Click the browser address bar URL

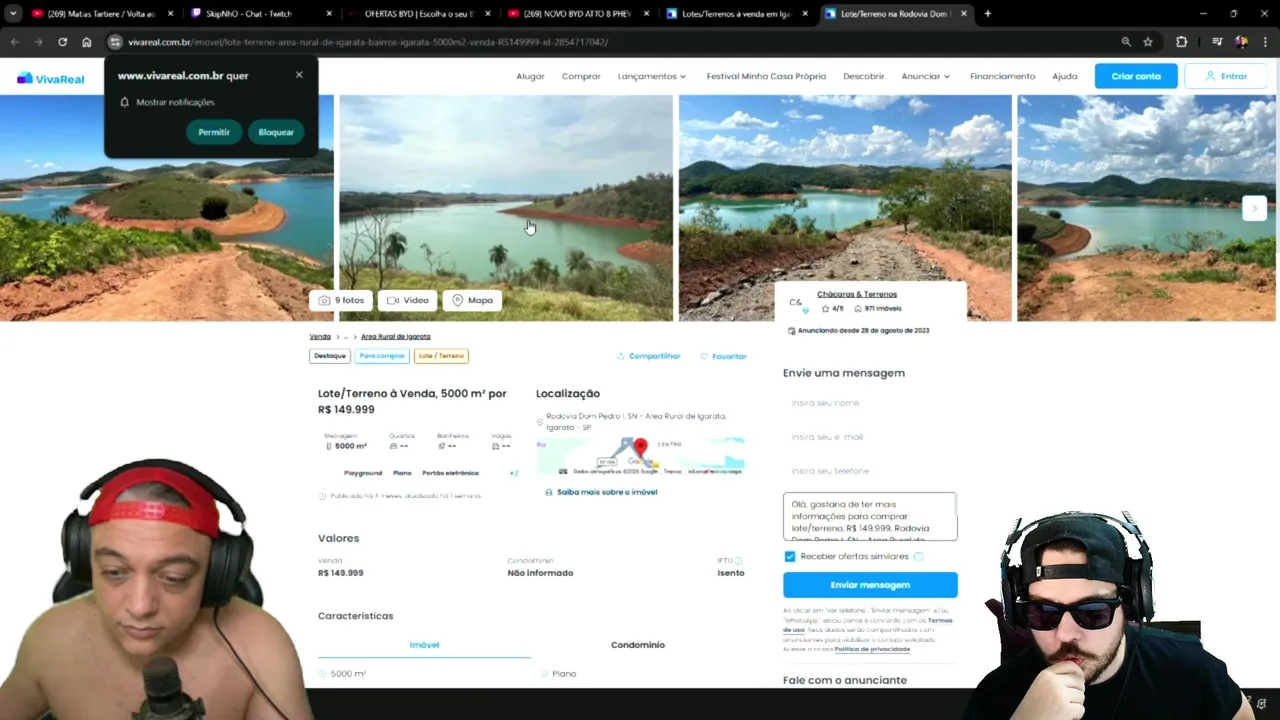368,42
